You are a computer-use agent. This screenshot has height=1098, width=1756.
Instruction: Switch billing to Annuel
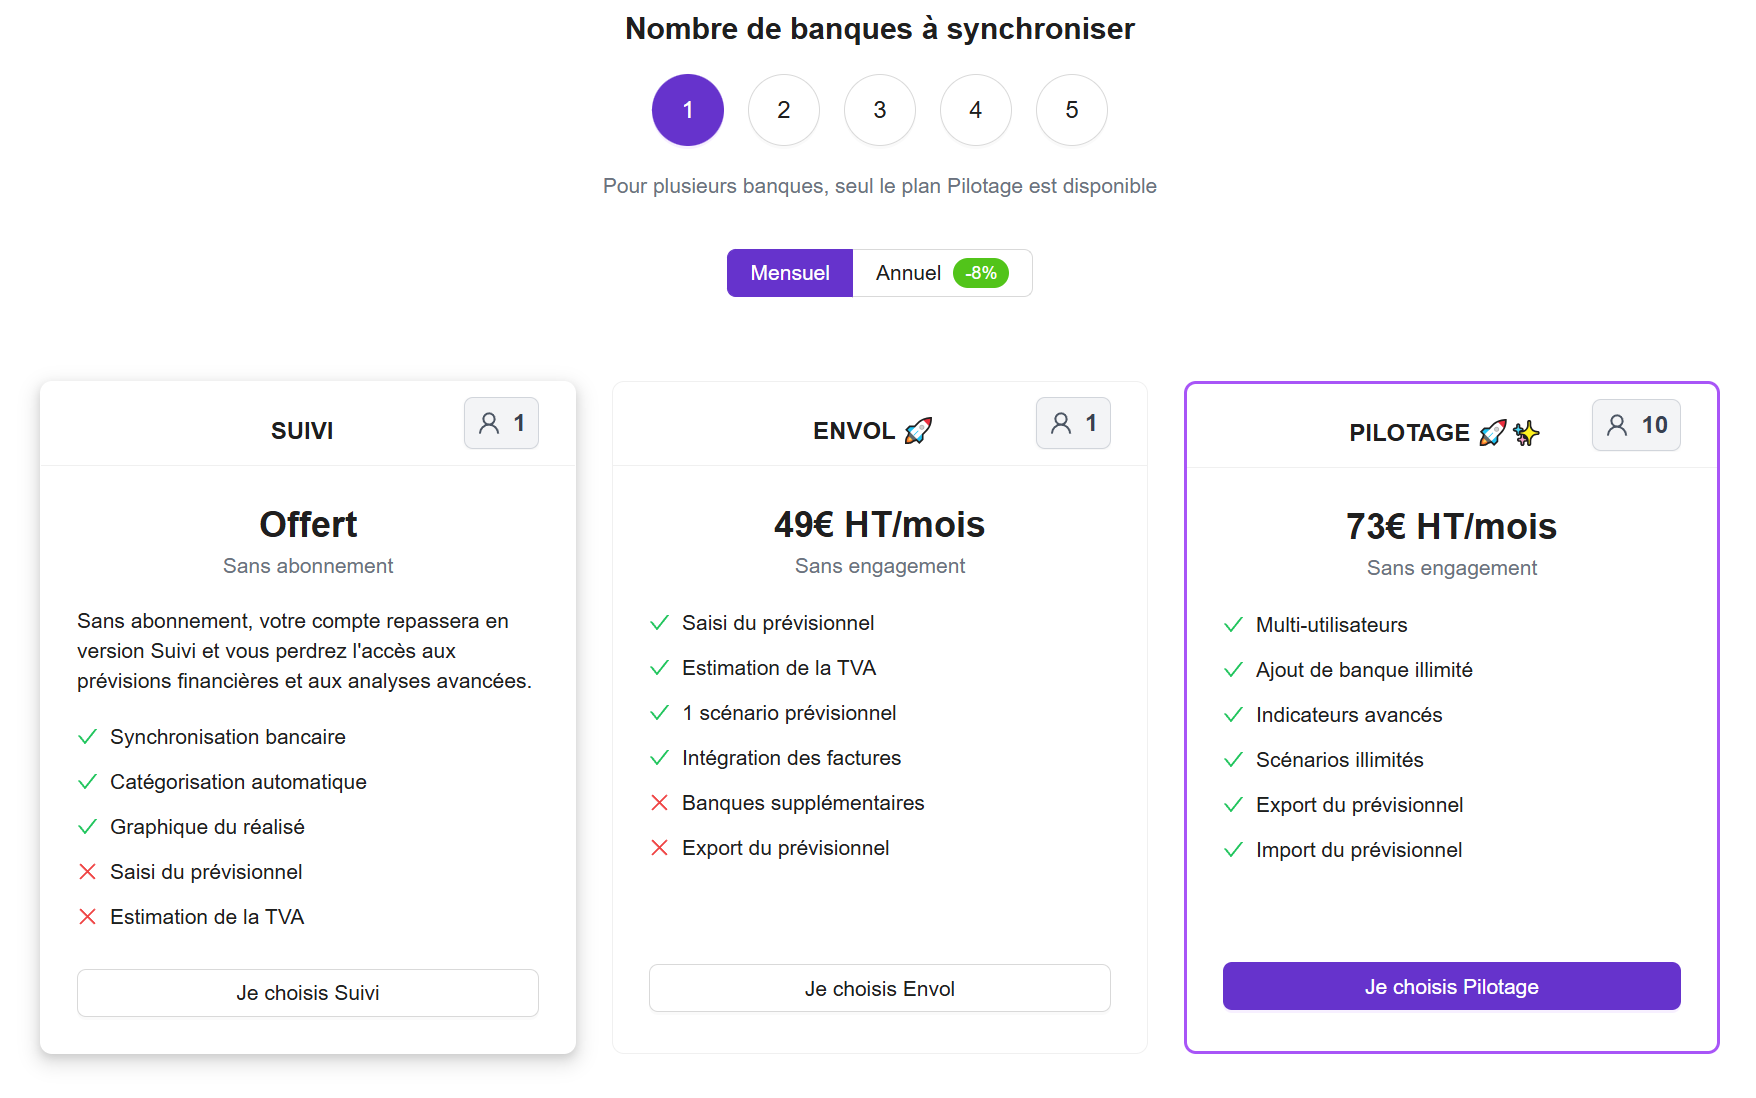pyautogui.click(x=942, y=273)
